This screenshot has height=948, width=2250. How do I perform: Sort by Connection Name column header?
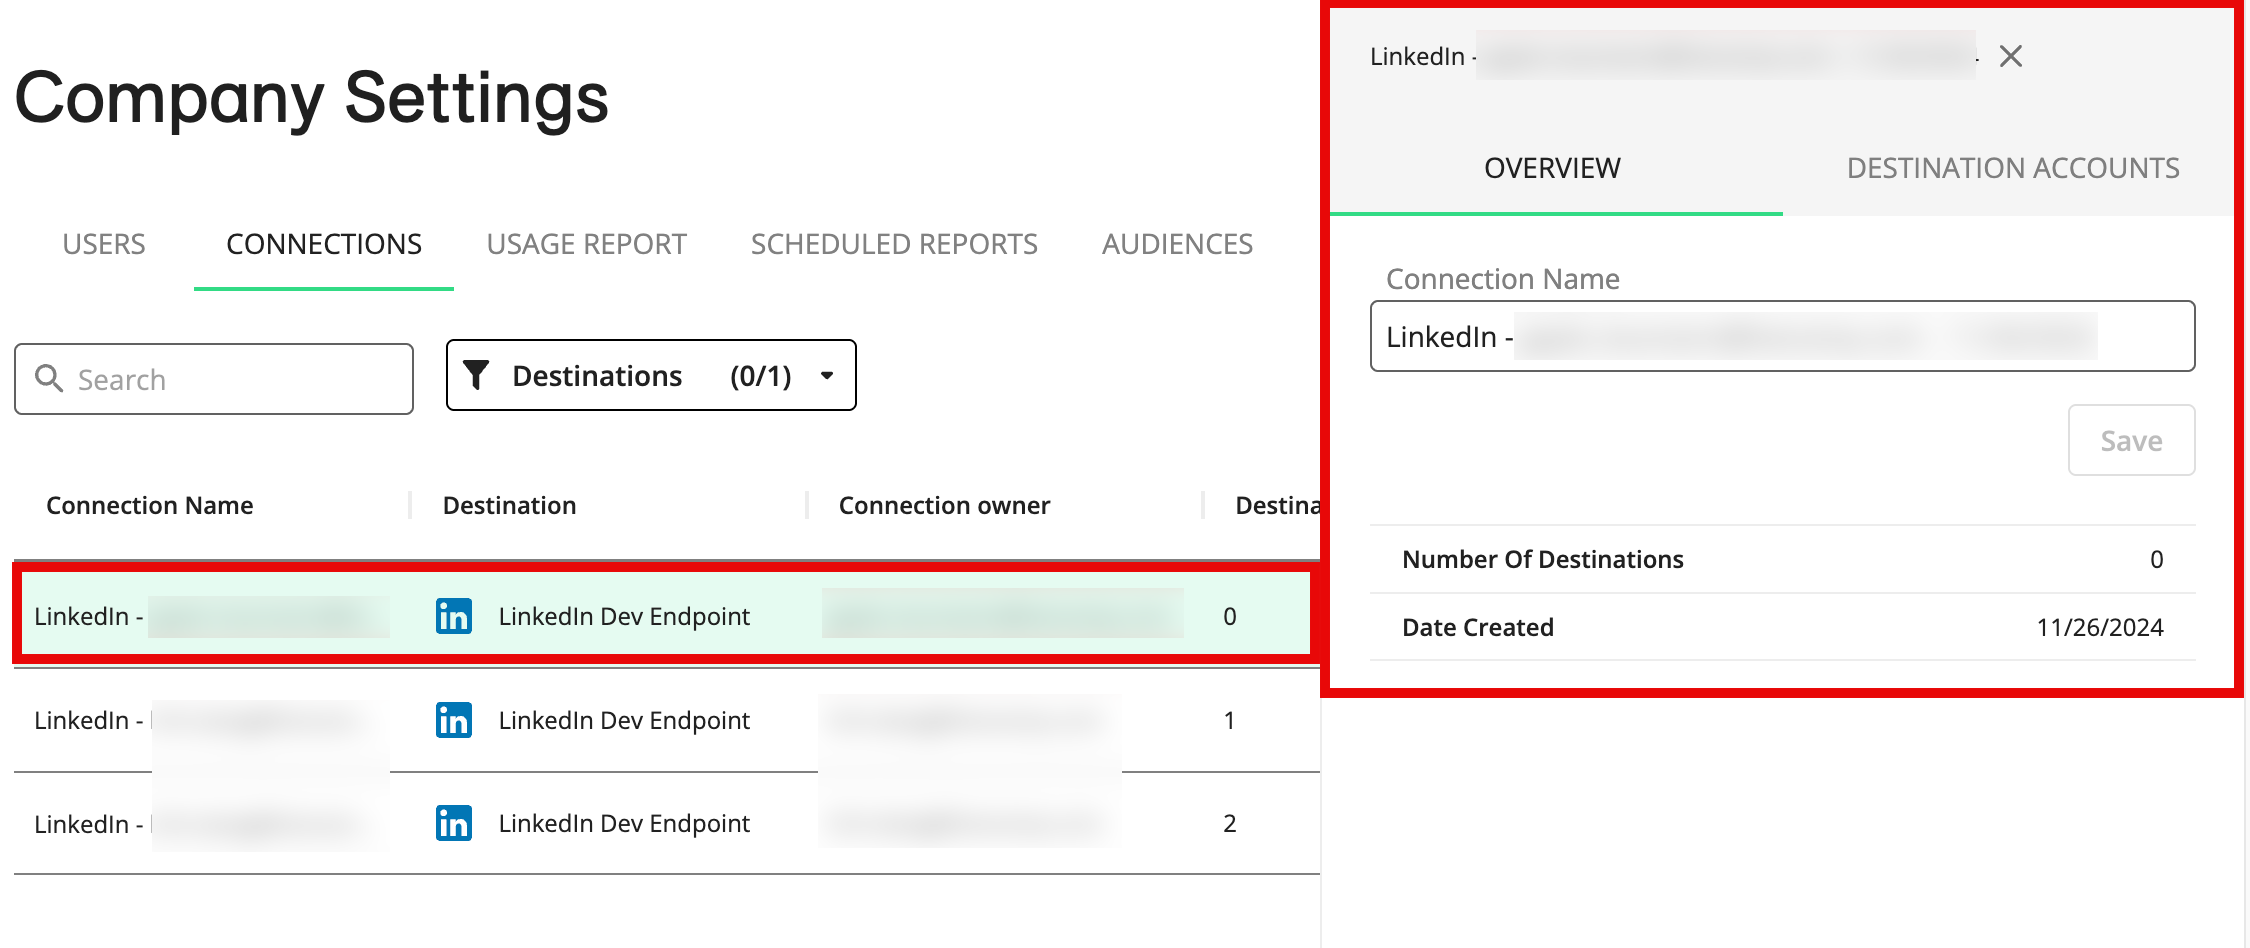[150, 505]
